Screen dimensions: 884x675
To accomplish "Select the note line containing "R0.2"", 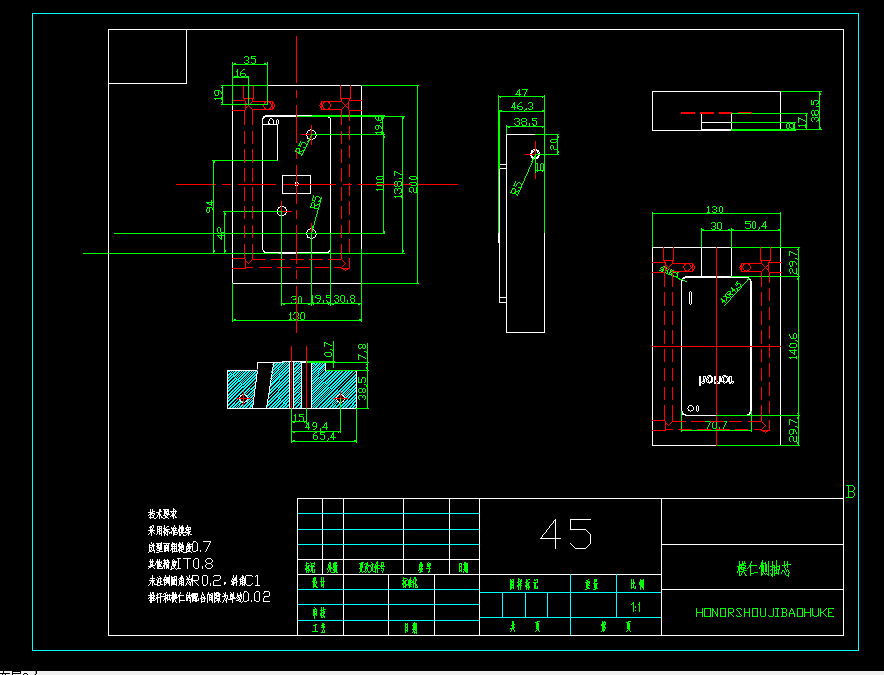I will 204,580.
